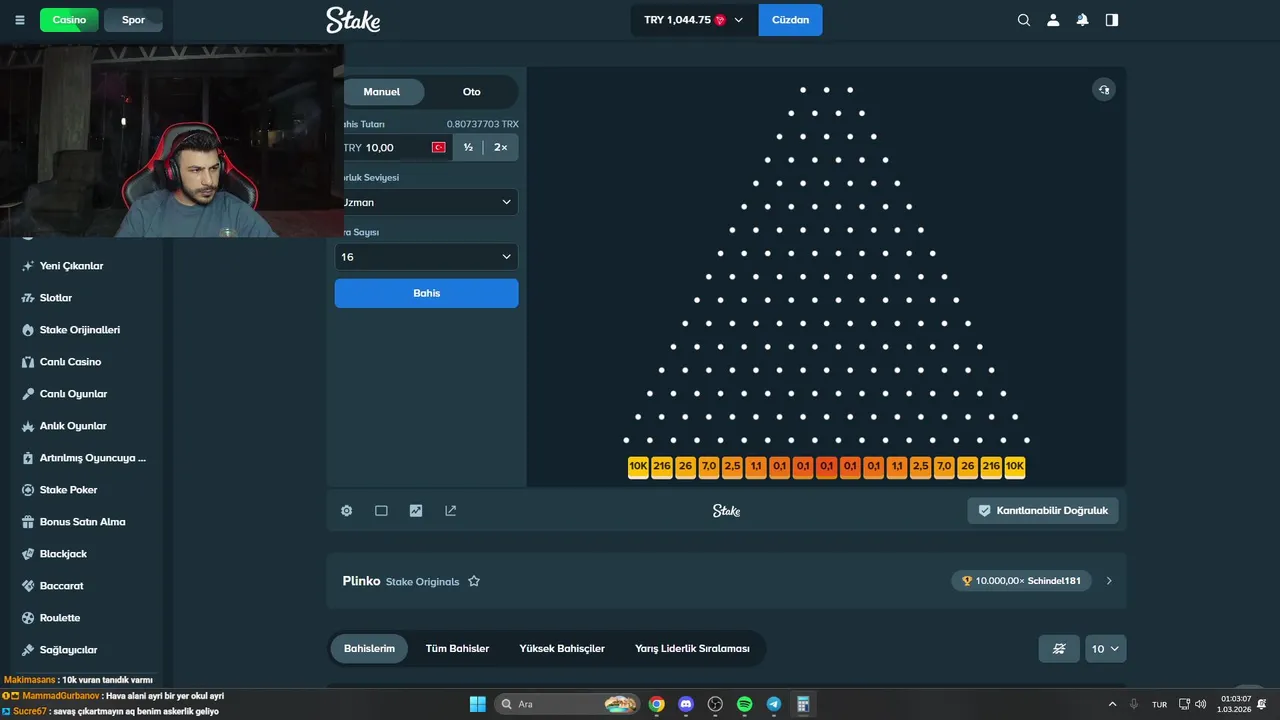1280x720 pixels.
Task: Open site search magnifier icon
Action: coord(1023,20)
